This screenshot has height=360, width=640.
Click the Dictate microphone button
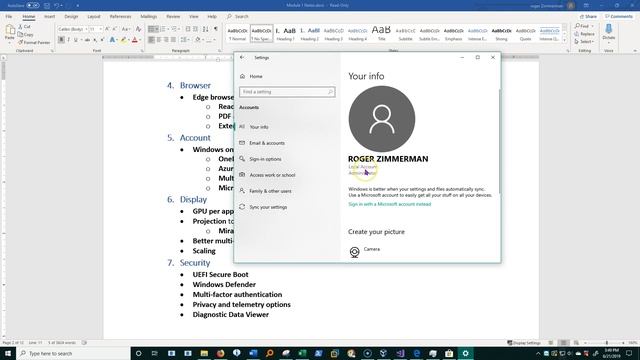[609, 32]
